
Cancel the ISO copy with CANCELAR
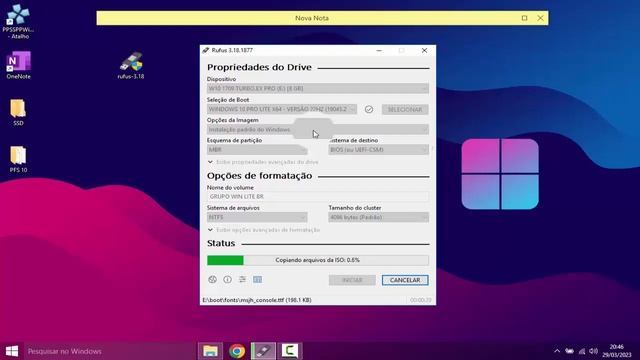tap(405, 280)
